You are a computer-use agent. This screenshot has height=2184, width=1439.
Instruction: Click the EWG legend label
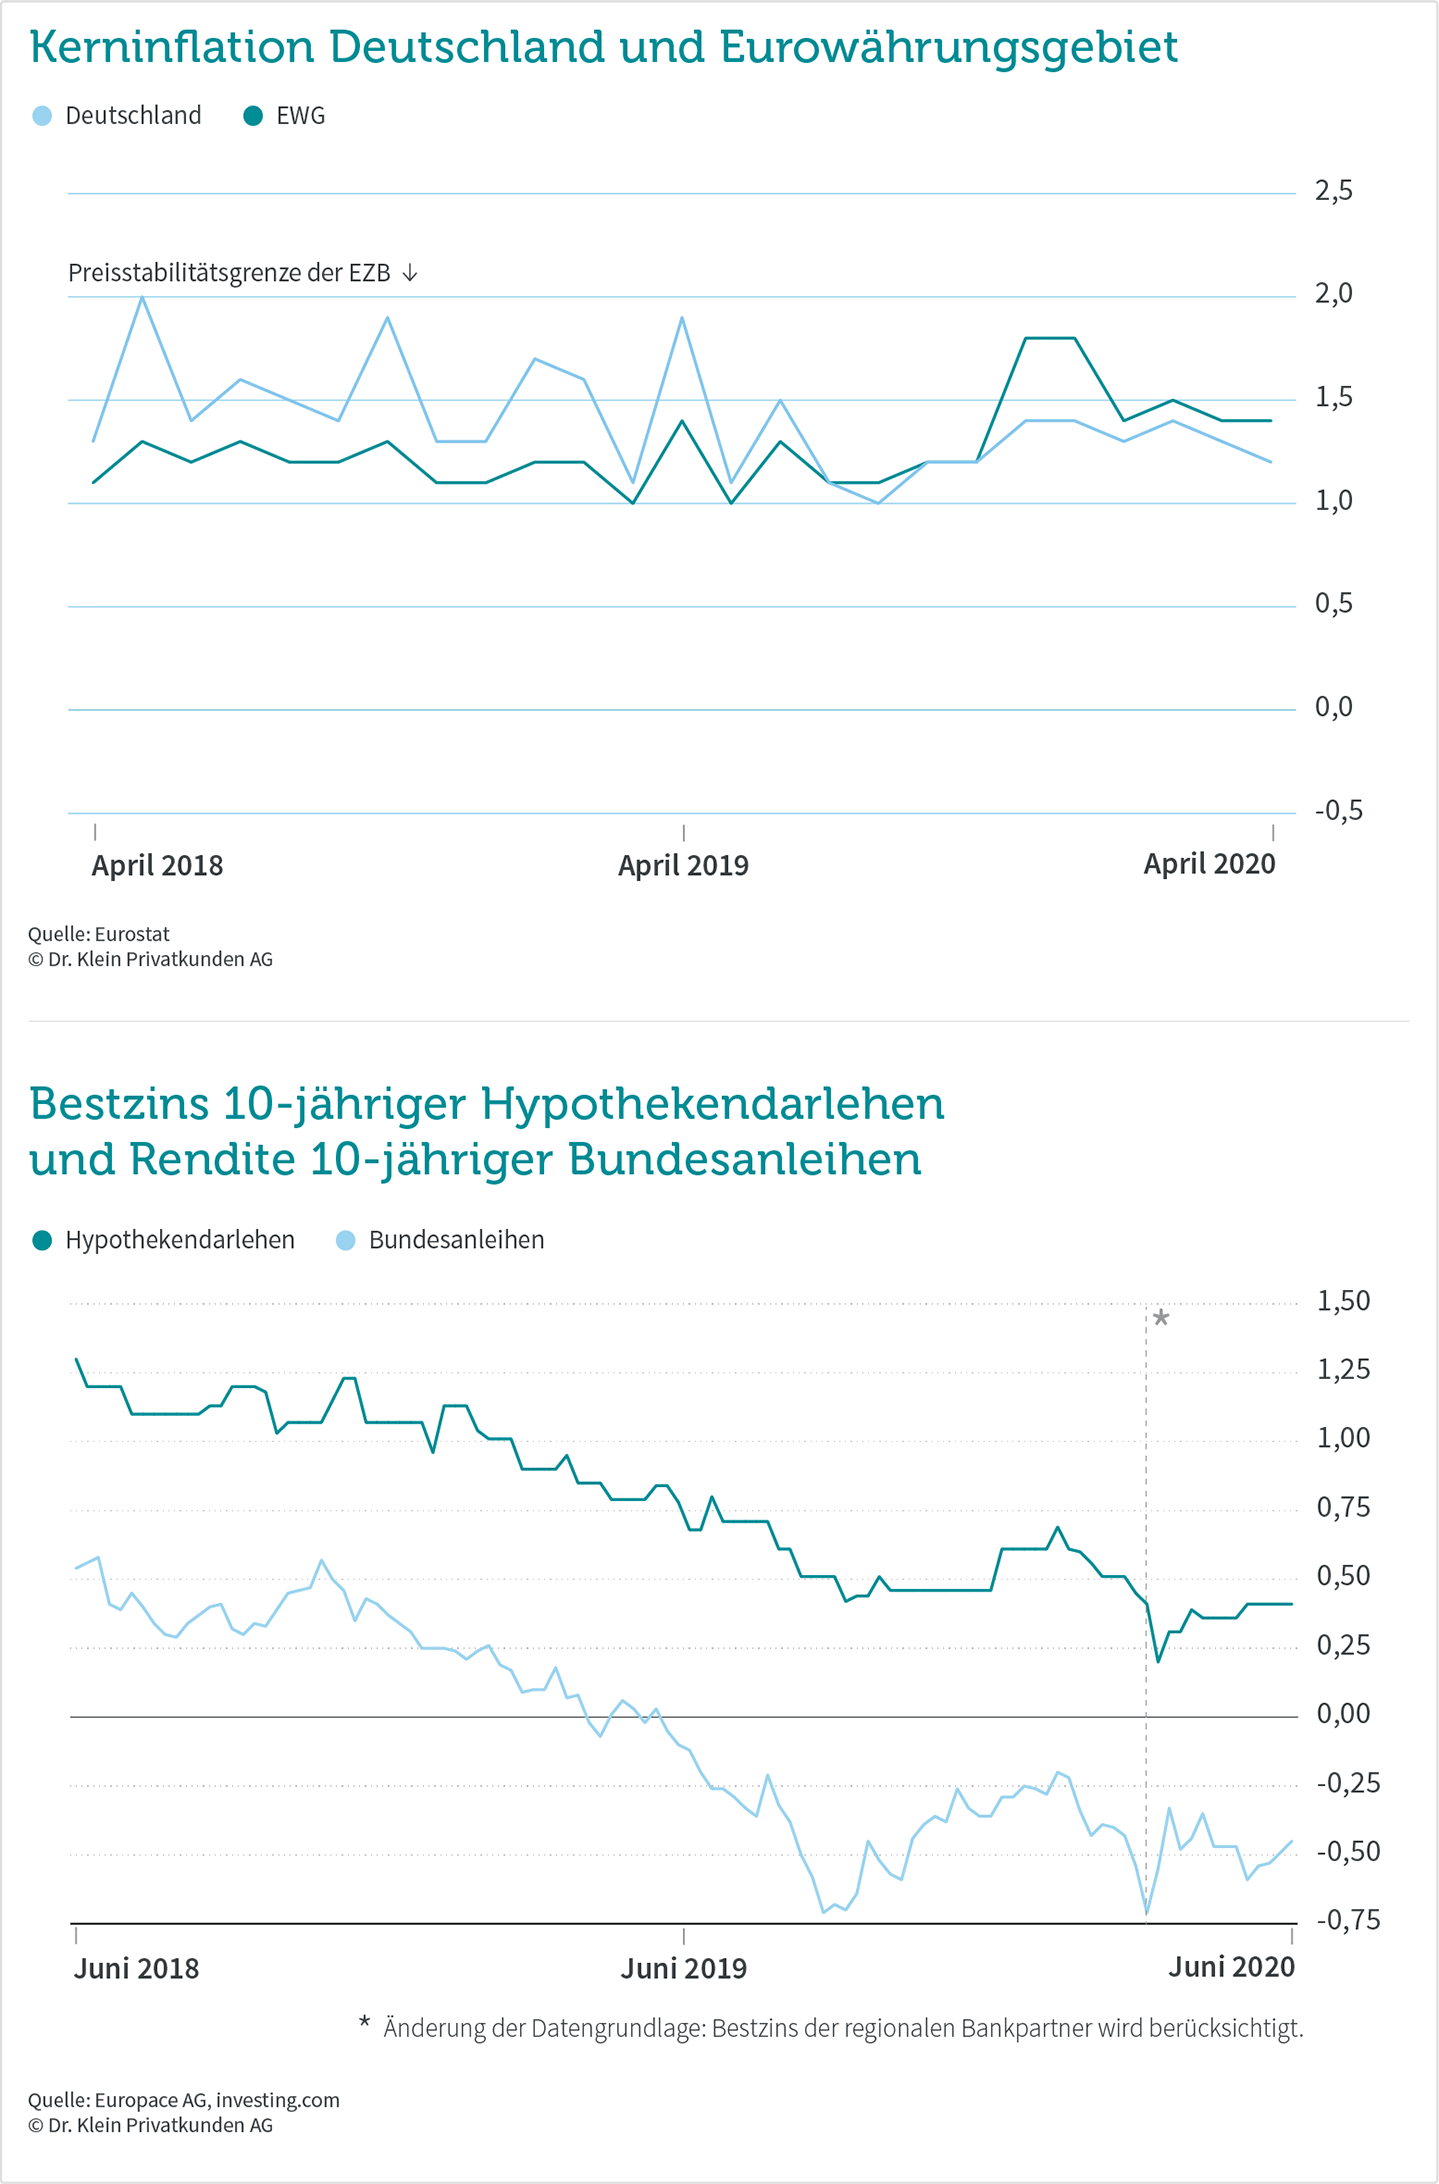[300, 116]
